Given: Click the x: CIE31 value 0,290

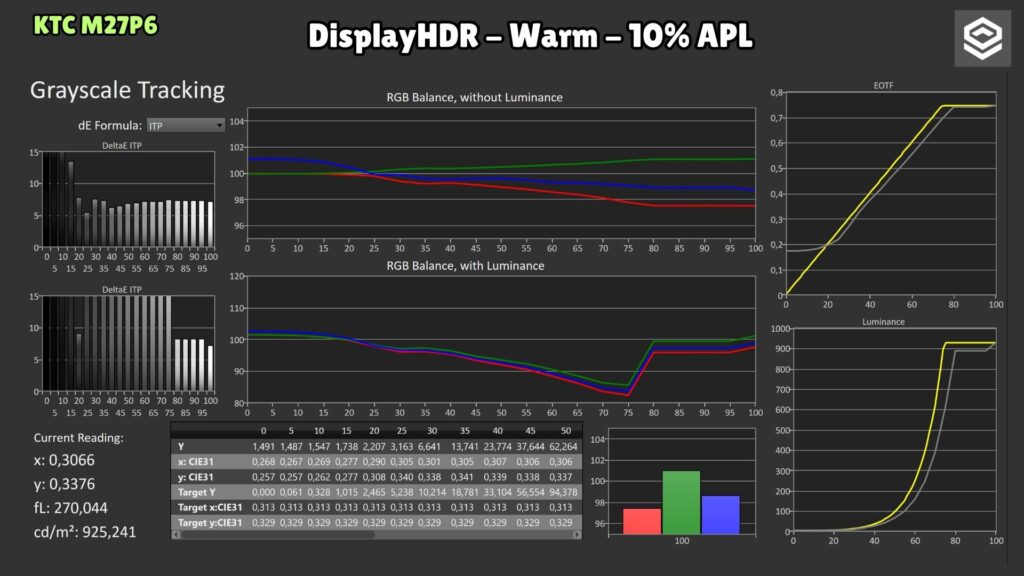Looking at the screenshot, I should point(374,462).
